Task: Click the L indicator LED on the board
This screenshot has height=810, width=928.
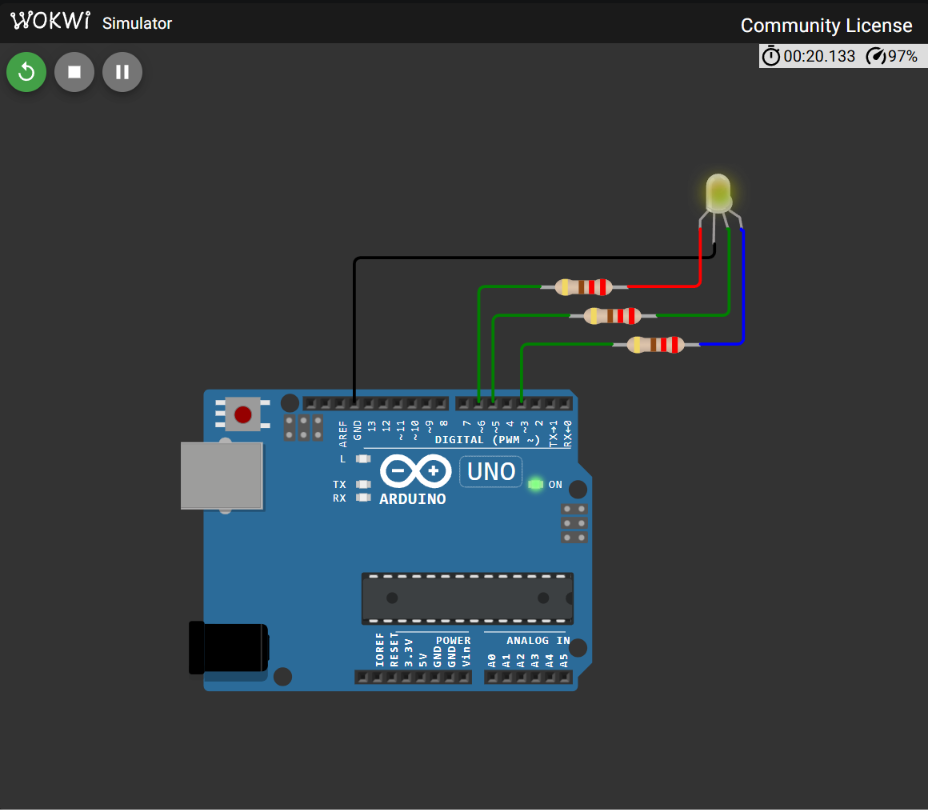Action: [x=363, y=459]
